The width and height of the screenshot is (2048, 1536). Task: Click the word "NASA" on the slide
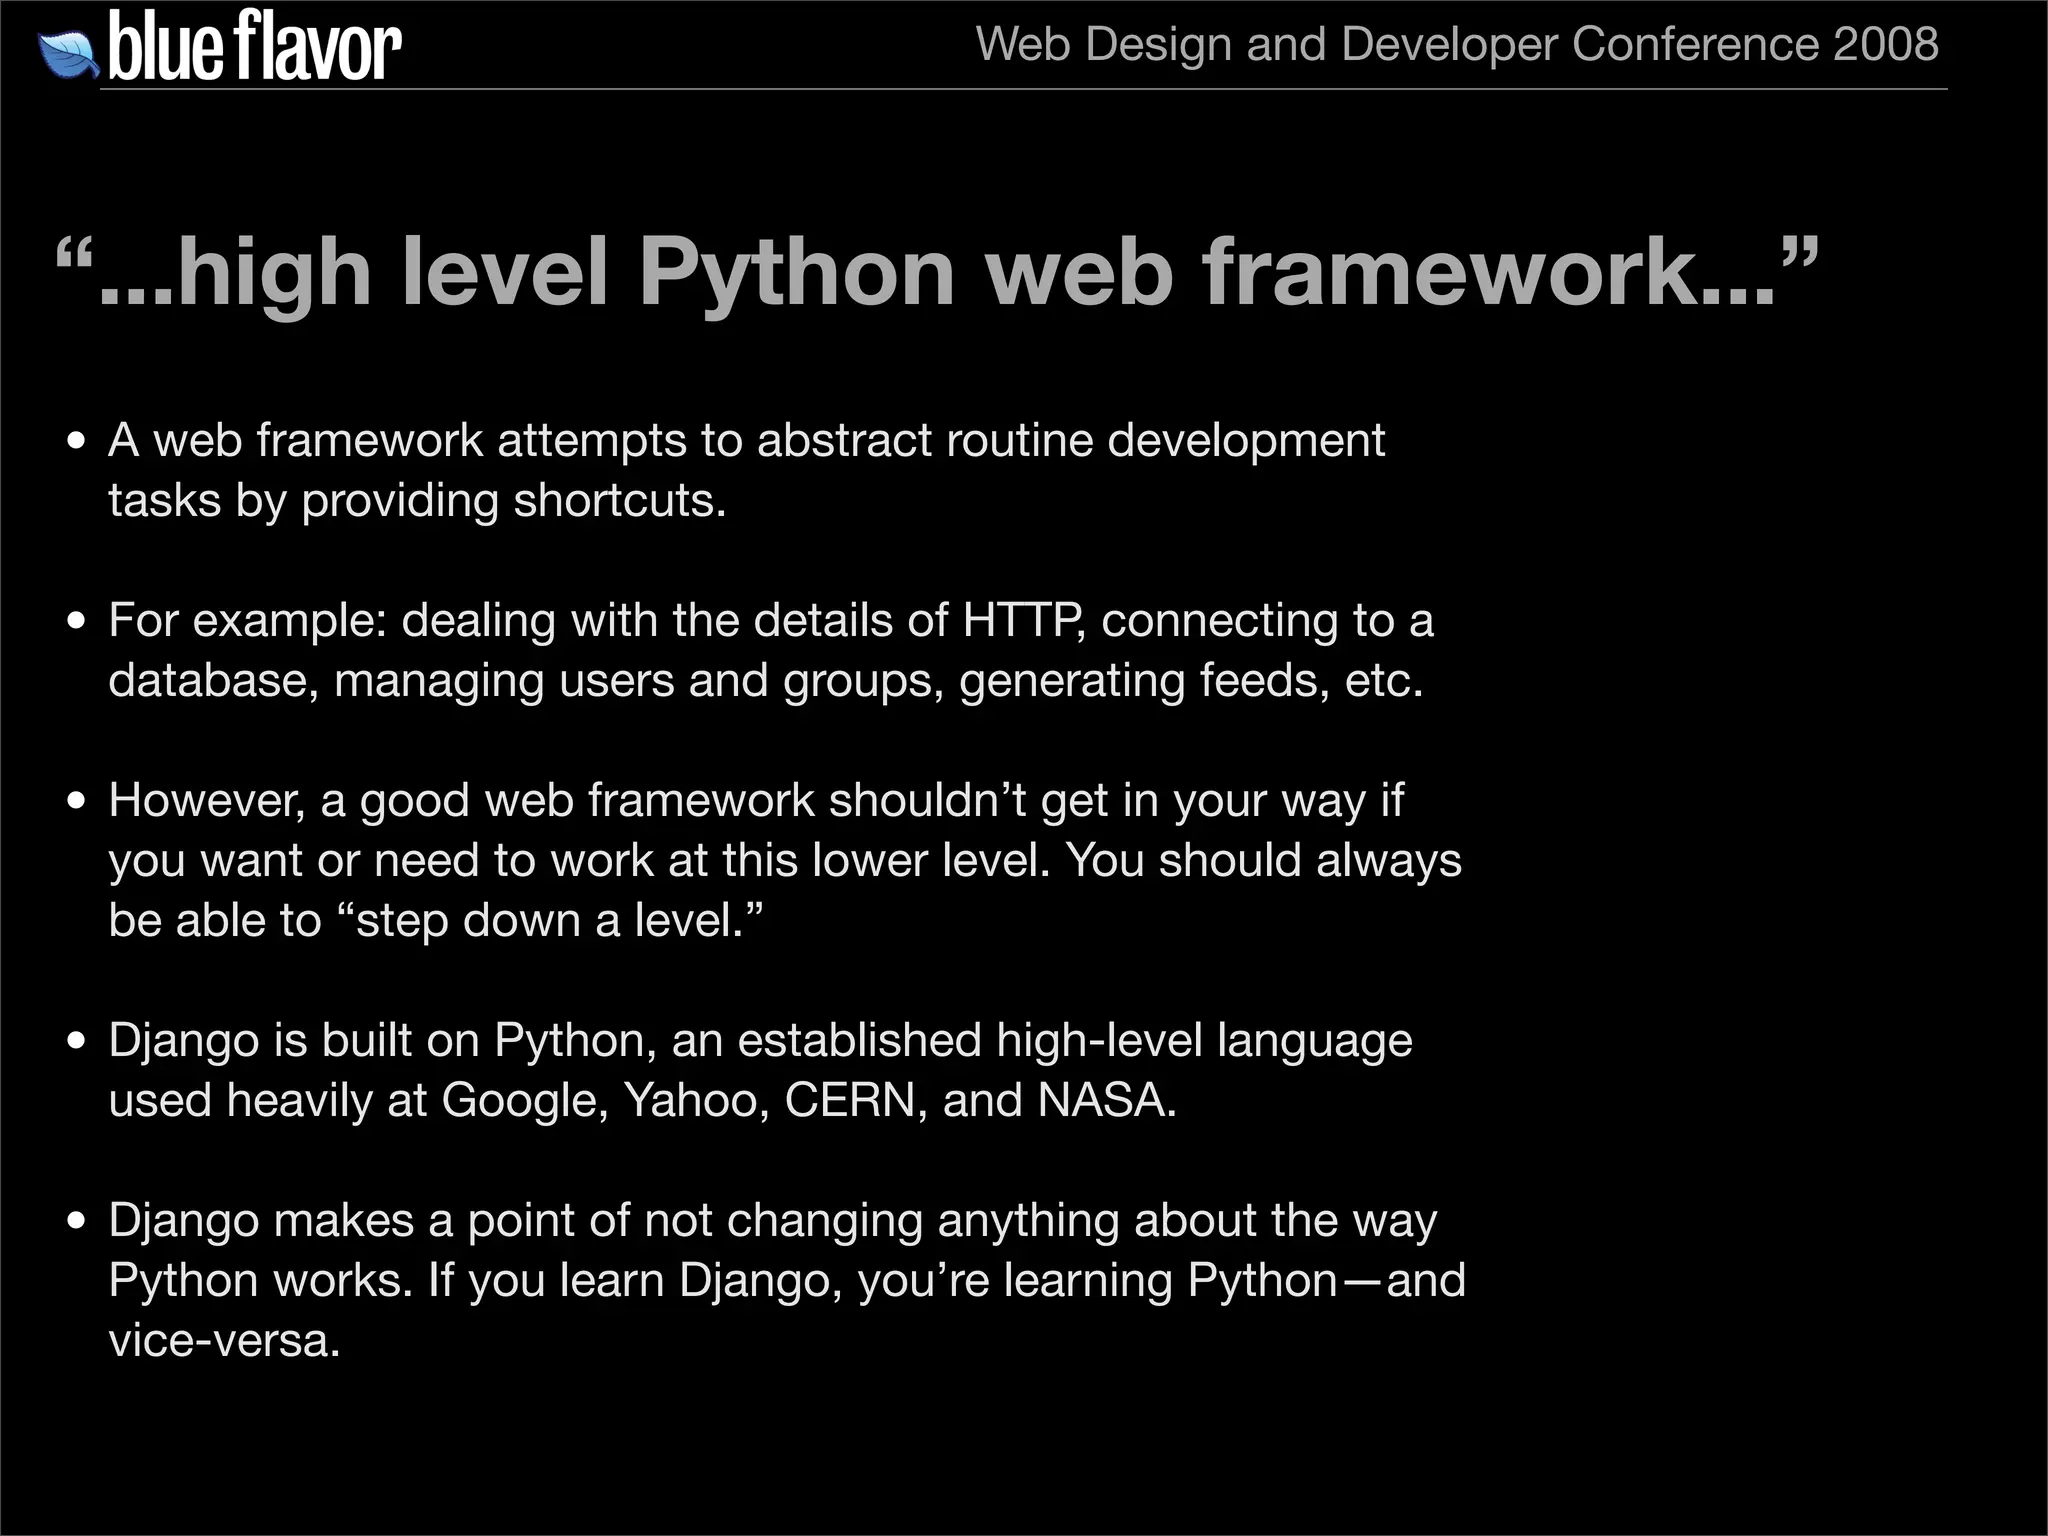(x=1100, y=1100)
